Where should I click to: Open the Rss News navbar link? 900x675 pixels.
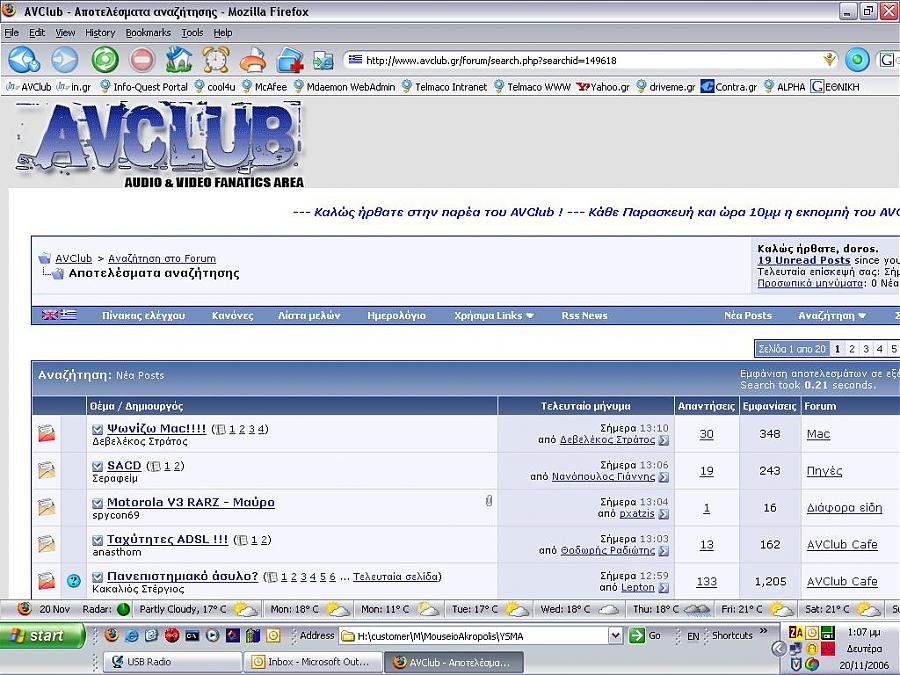[x=584, y=315]
